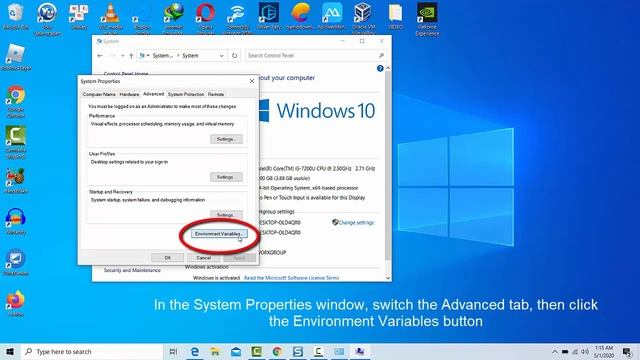Viewport: 640px width, 360px height.
Task: Launch GeForce Experience desktop shortcut
Action: point(427,18)
